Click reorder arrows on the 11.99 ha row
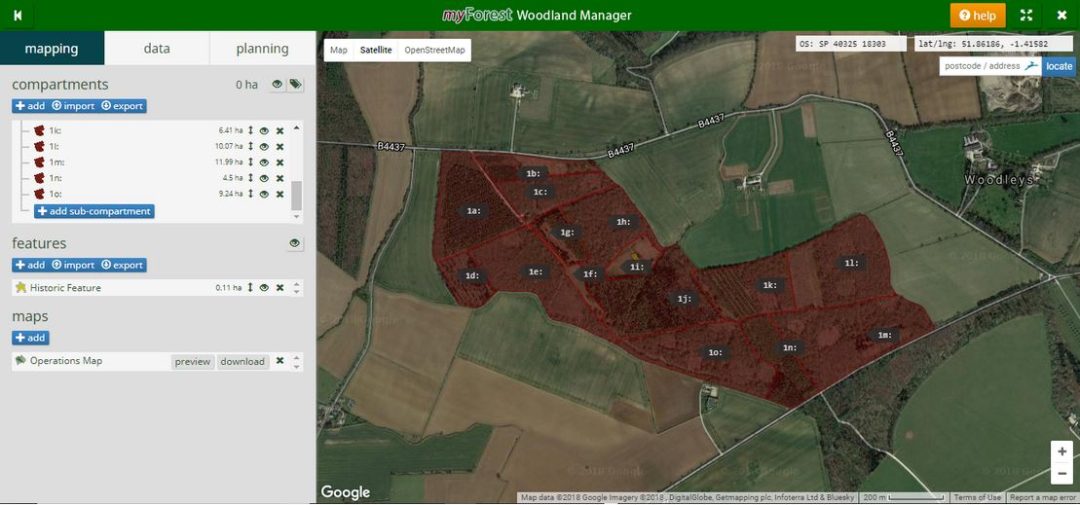 pyautogui.click(x=251, y=163)
